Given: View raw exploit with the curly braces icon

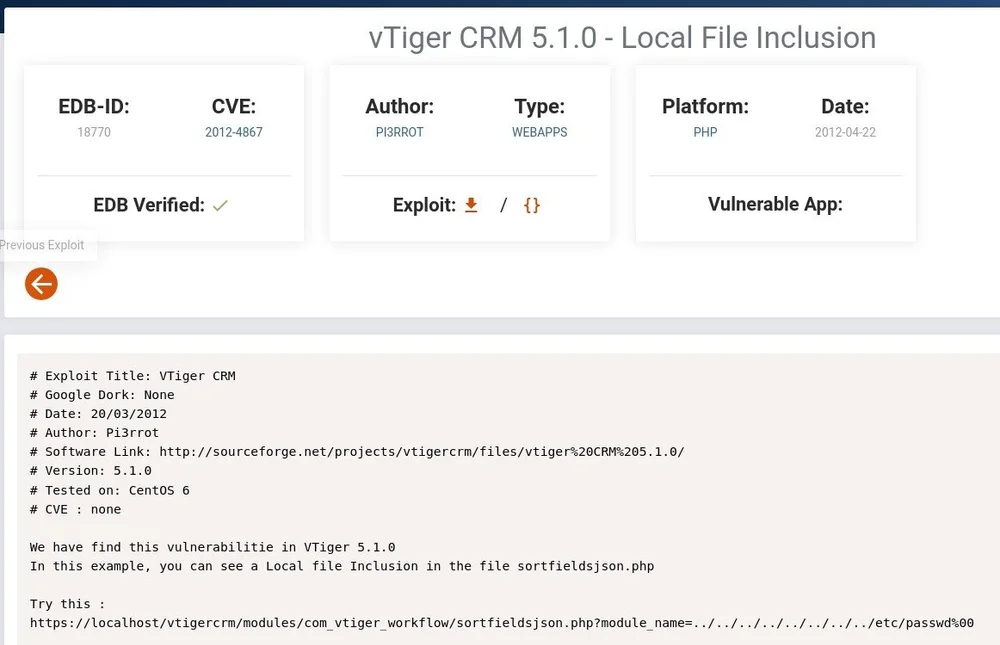Looking at the screenshot, I should (x=532, y=205).
